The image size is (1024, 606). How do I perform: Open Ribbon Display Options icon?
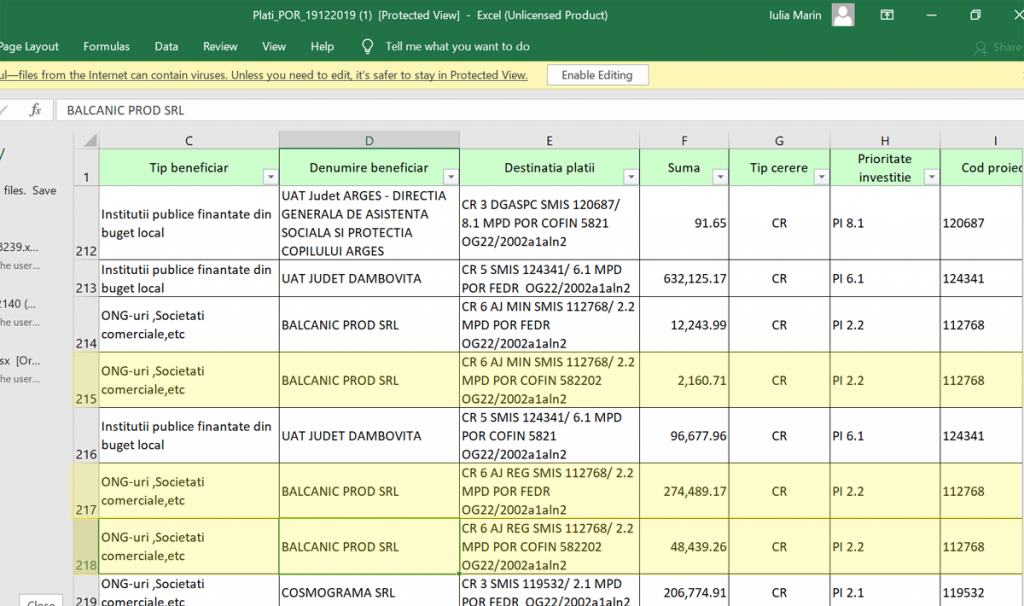(x=887, y=14)
